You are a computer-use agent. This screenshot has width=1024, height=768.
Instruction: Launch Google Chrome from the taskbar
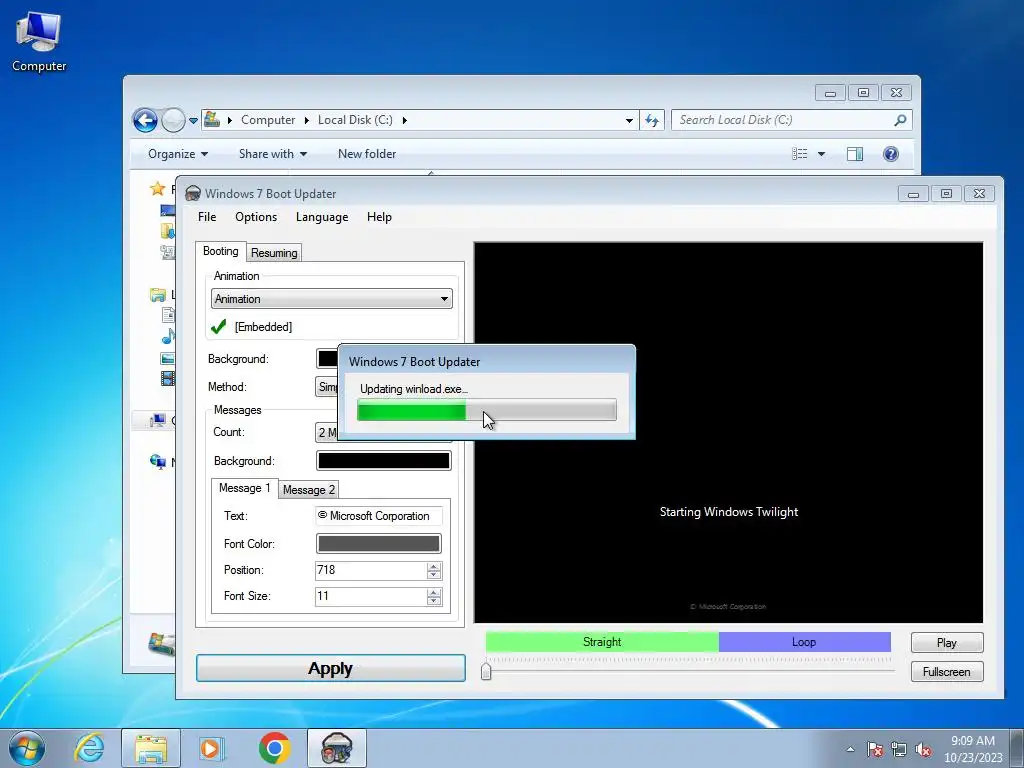click(x=274, y=748)
